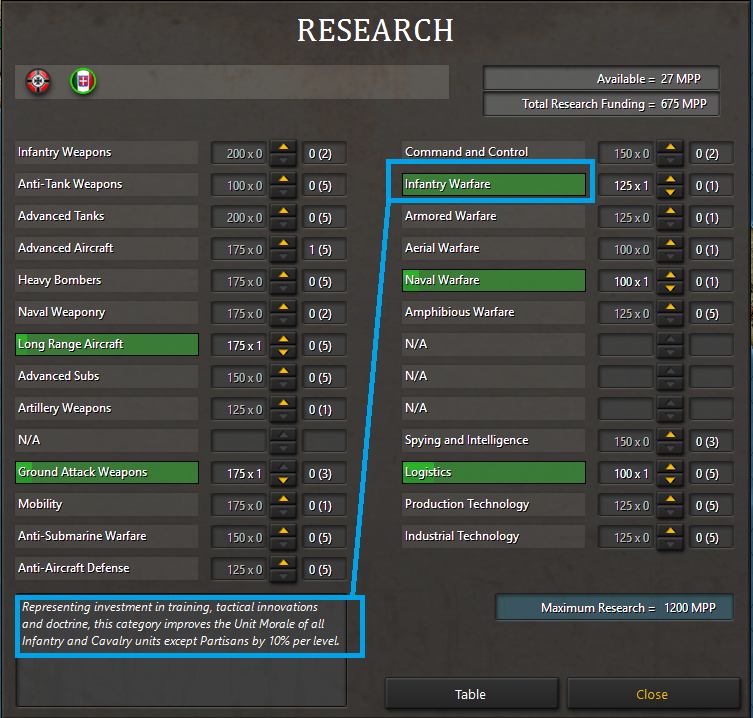Increase Artillery Weapons research with up arrow
The width and height of the screenshot is (753, 718).
pyautogui.click(x=284, y=403)
